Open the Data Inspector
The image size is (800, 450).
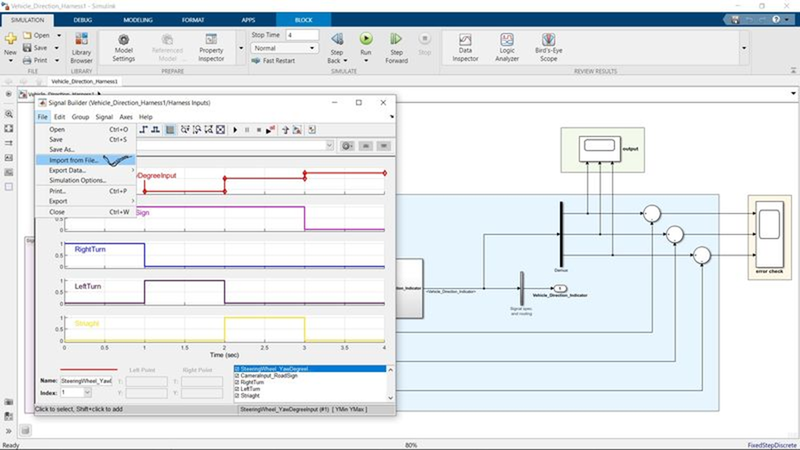click(465, 47)
